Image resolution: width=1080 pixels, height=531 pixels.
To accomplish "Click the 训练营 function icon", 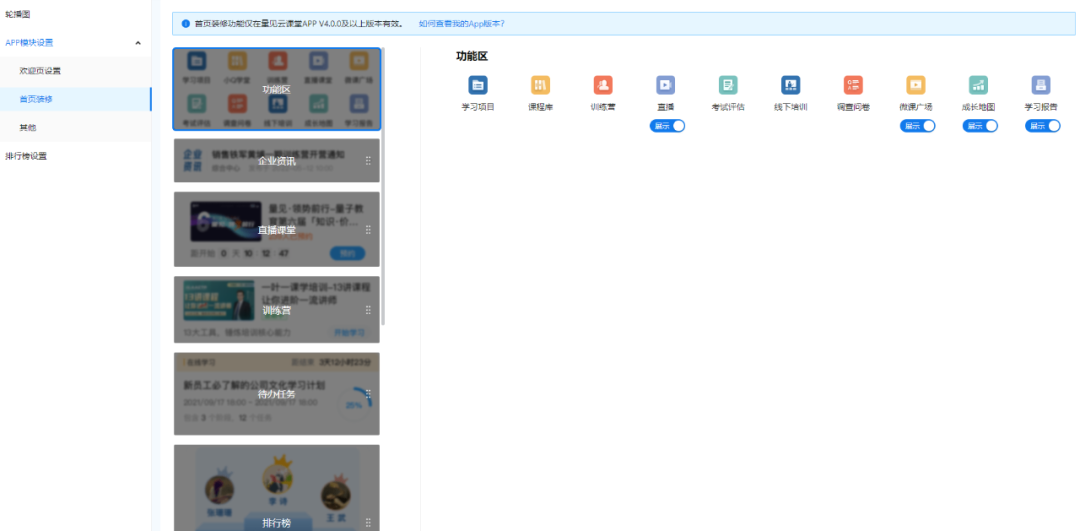I will point(603,86).
